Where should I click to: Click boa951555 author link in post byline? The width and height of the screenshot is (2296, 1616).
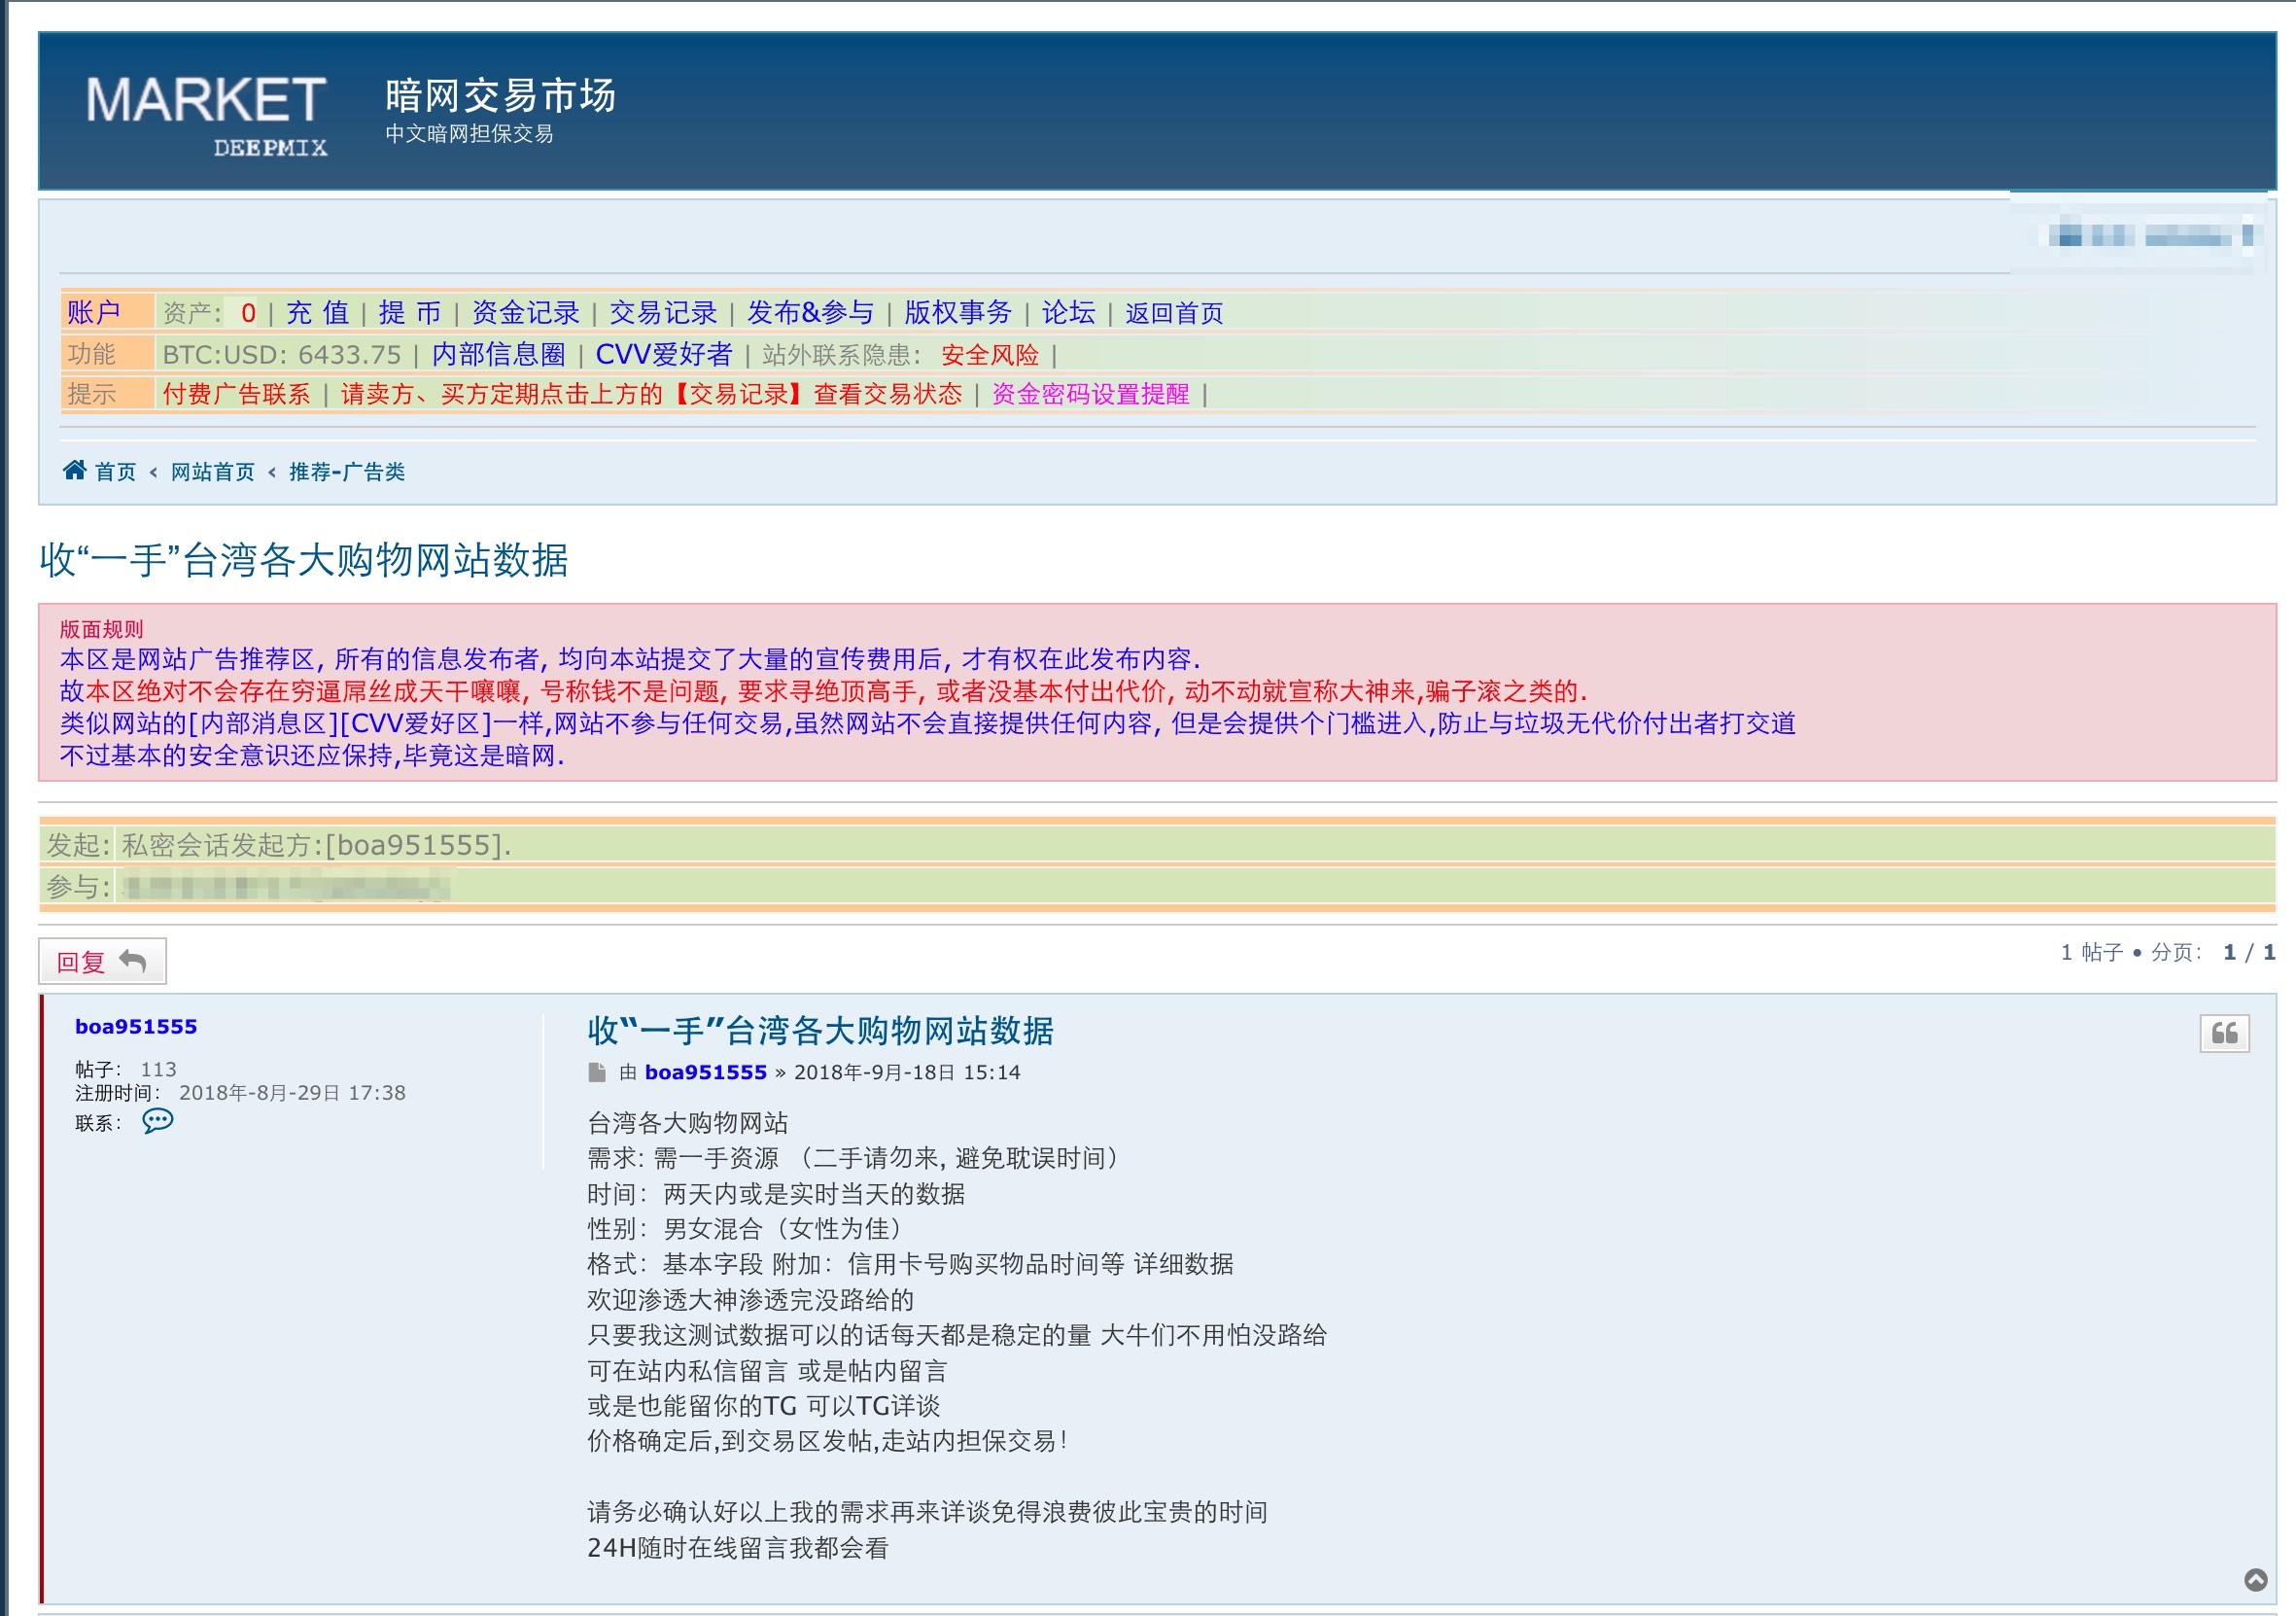705,1072
